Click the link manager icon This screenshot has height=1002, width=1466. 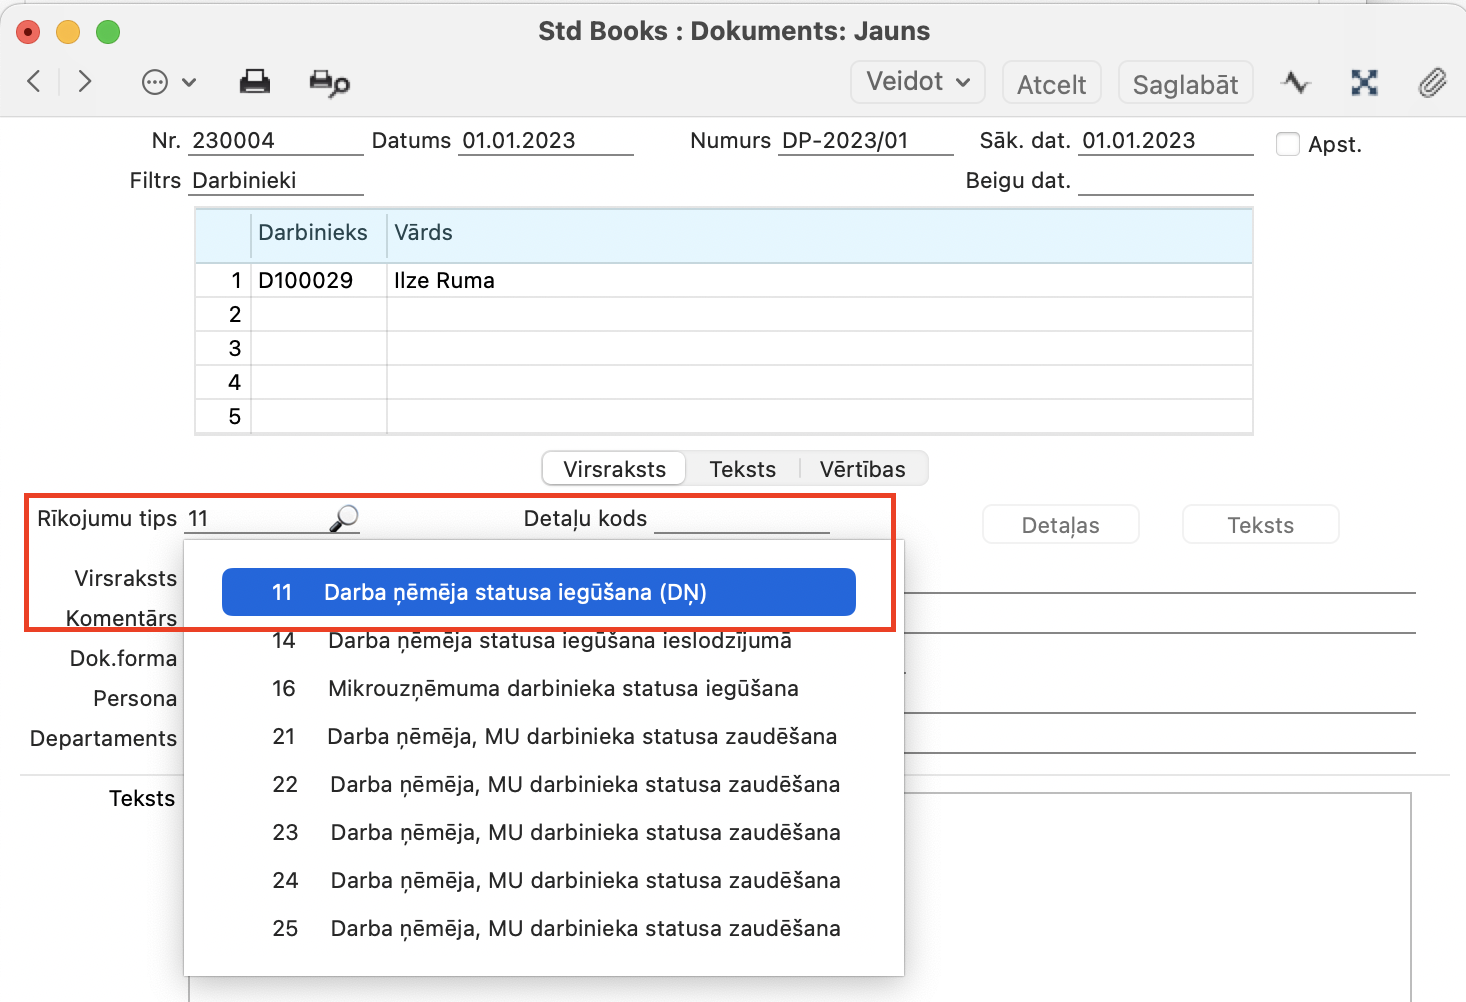pyautogui.click(x=1364, y=82)
